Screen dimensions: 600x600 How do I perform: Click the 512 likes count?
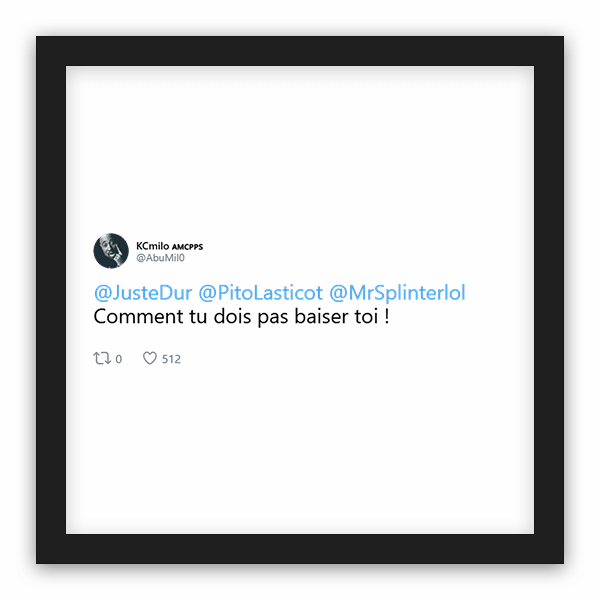tap(171, 359)
